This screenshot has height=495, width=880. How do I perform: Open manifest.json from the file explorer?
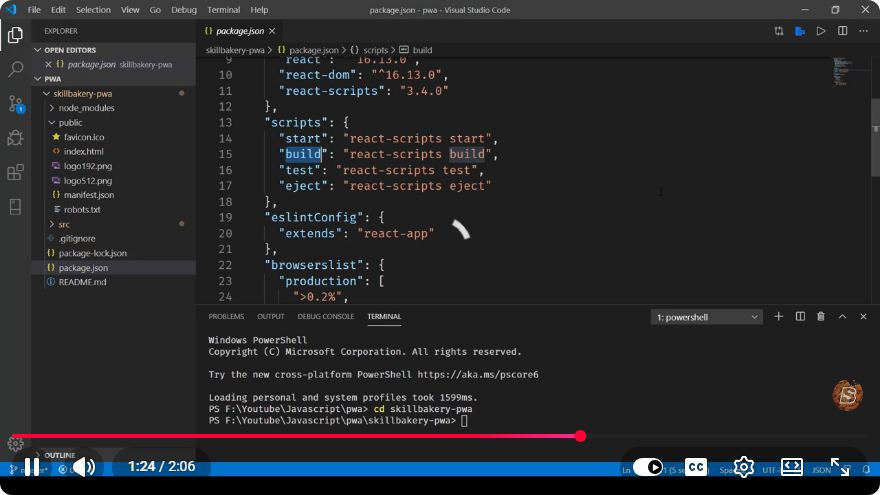click(89, 195)
